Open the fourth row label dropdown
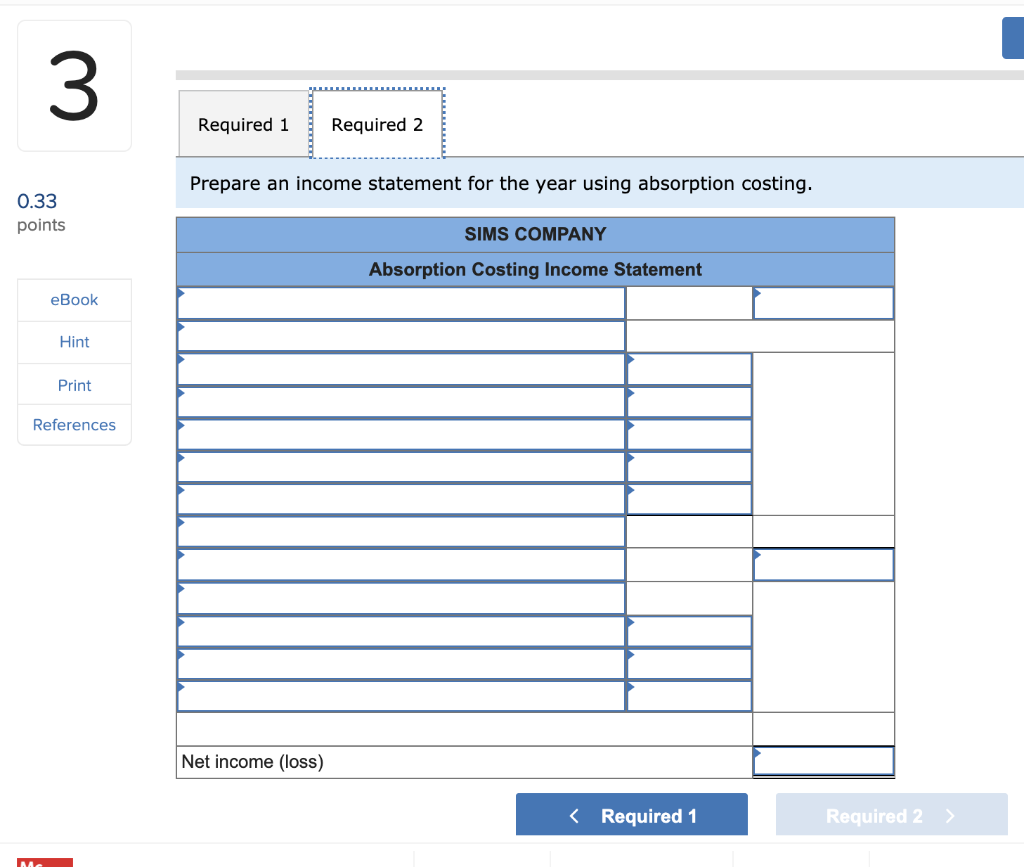This screenshot has height=867, width=1024. click(x=401, y=402)
